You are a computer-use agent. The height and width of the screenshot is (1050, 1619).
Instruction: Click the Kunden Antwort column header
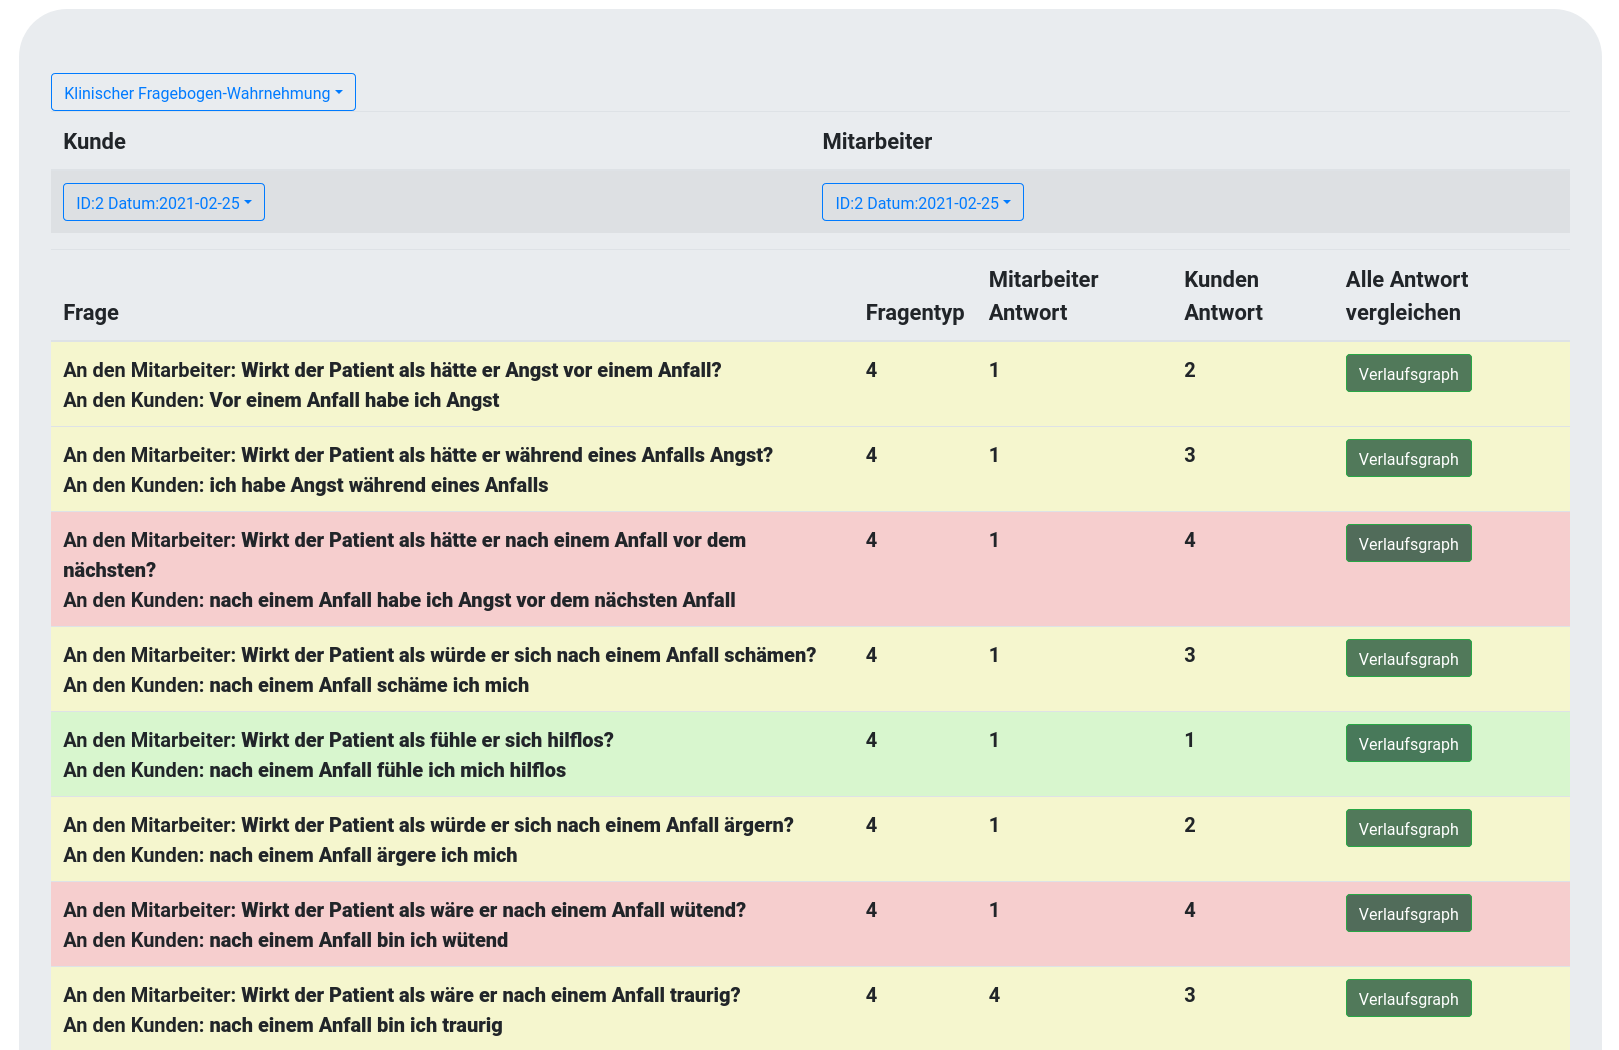pyautogui.click(x=1223, y=296)
